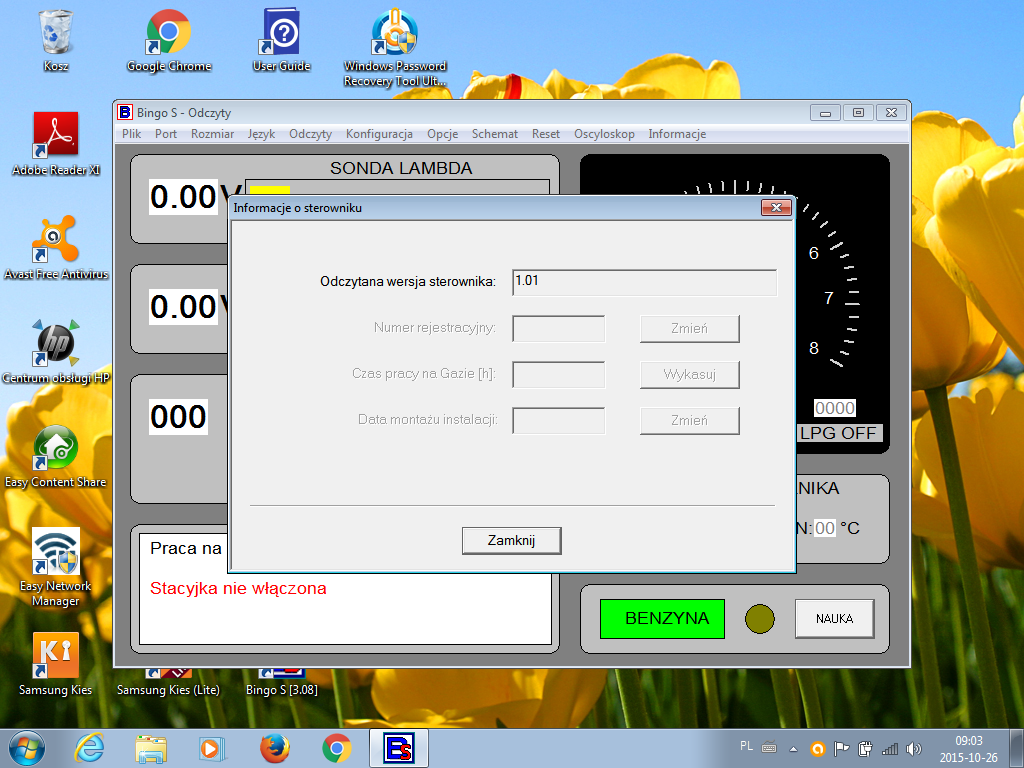
Task: Open the Recycle Bin (Kosz) desktop icon
Action: (x=56, y=39)
